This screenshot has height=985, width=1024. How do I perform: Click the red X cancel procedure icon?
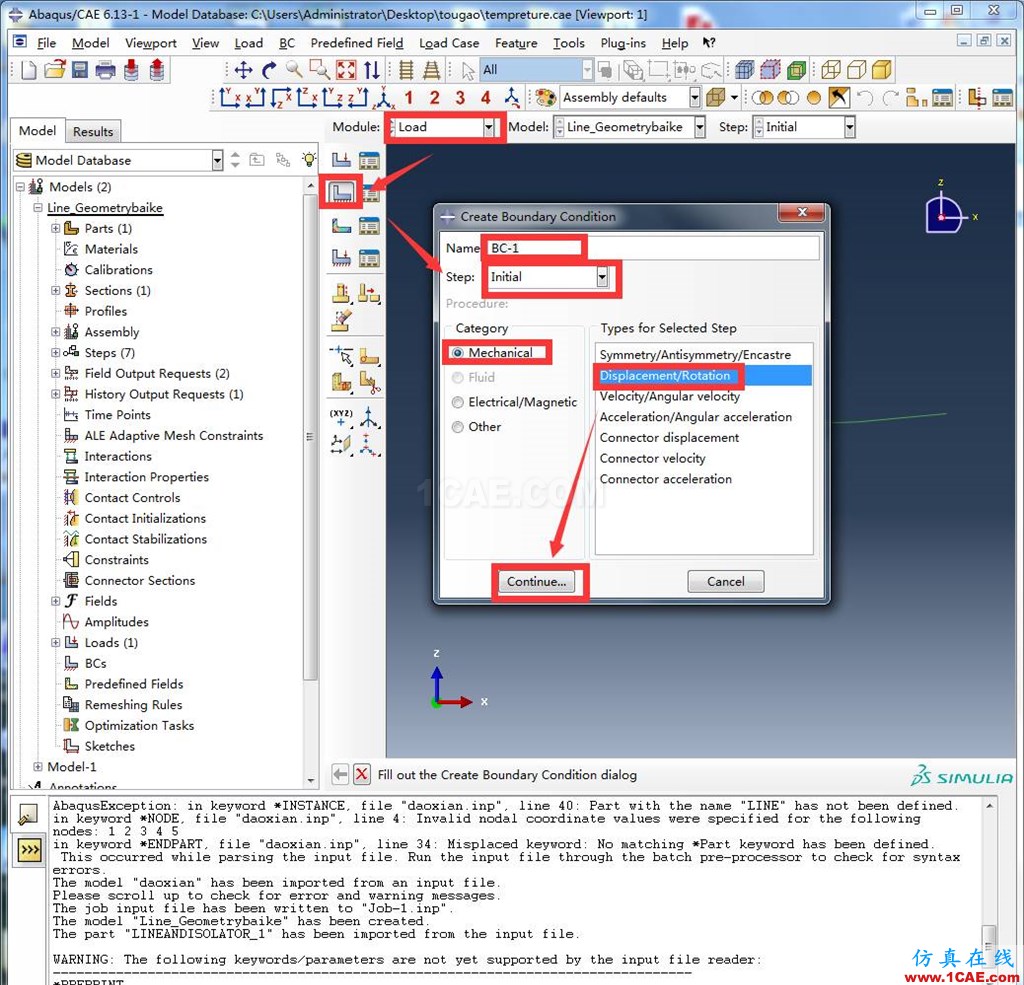(x=362, y=775)
